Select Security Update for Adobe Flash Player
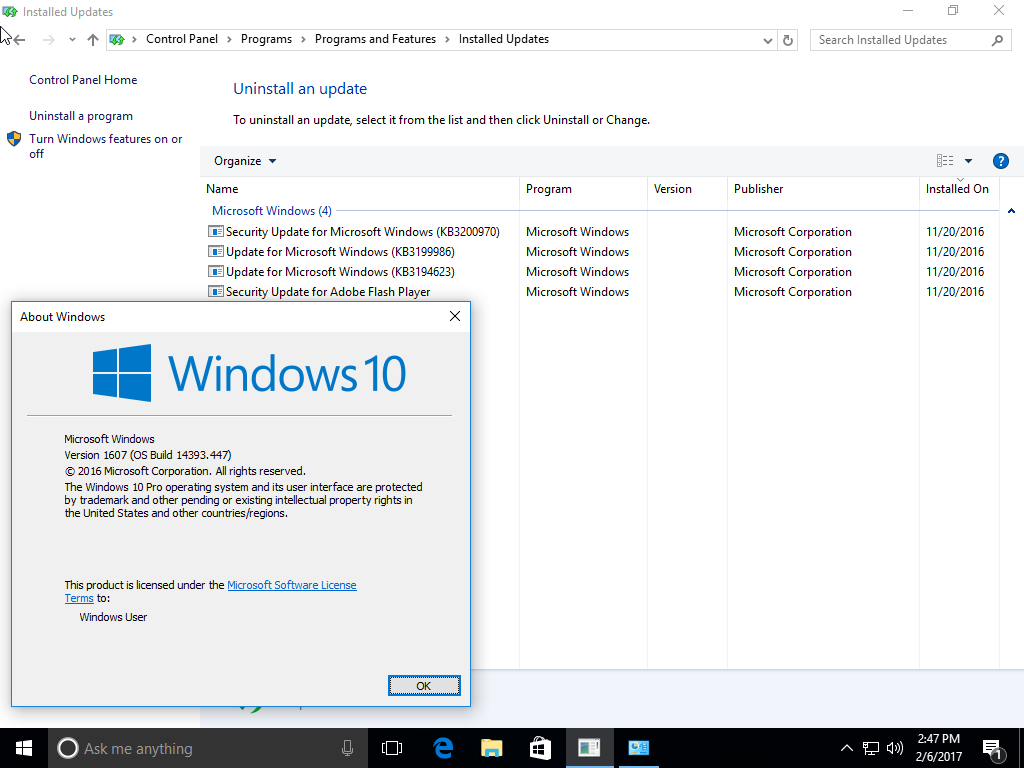The height and width of the screenshot is (768, 1024). click(x=600, y=291)
